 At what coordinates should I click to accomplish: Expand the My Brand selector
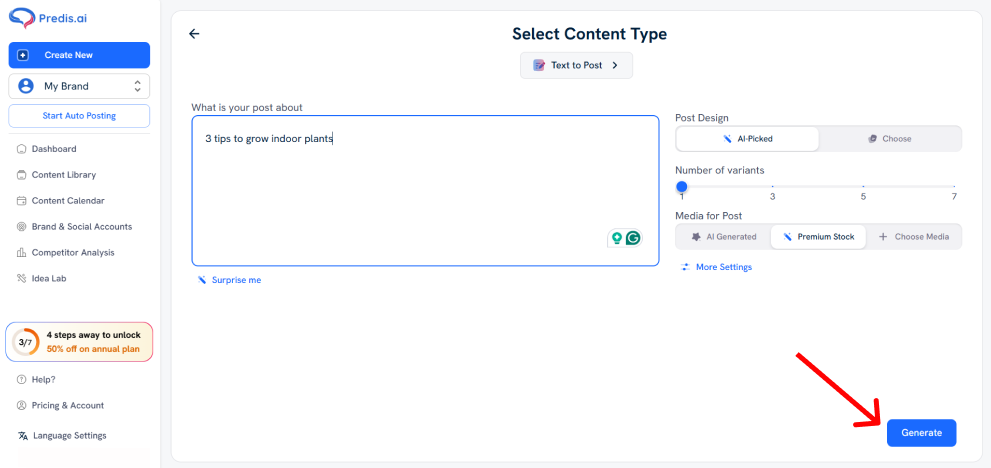tap(79, 86)
